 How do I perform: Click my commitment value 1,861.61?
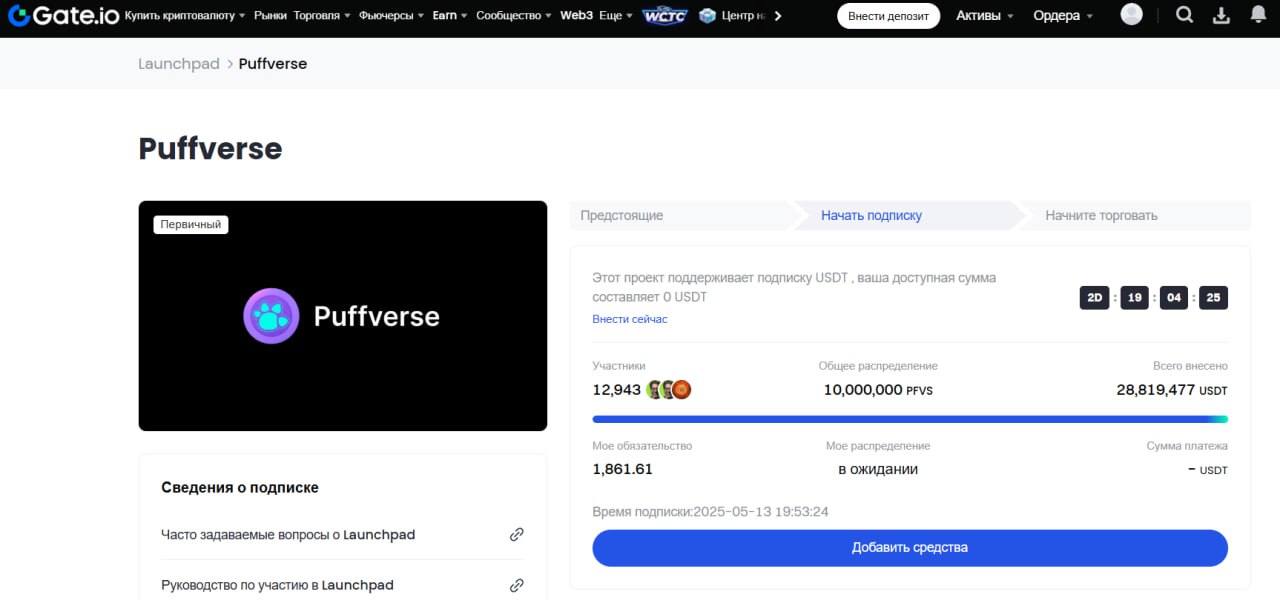[x=622, y=469]
